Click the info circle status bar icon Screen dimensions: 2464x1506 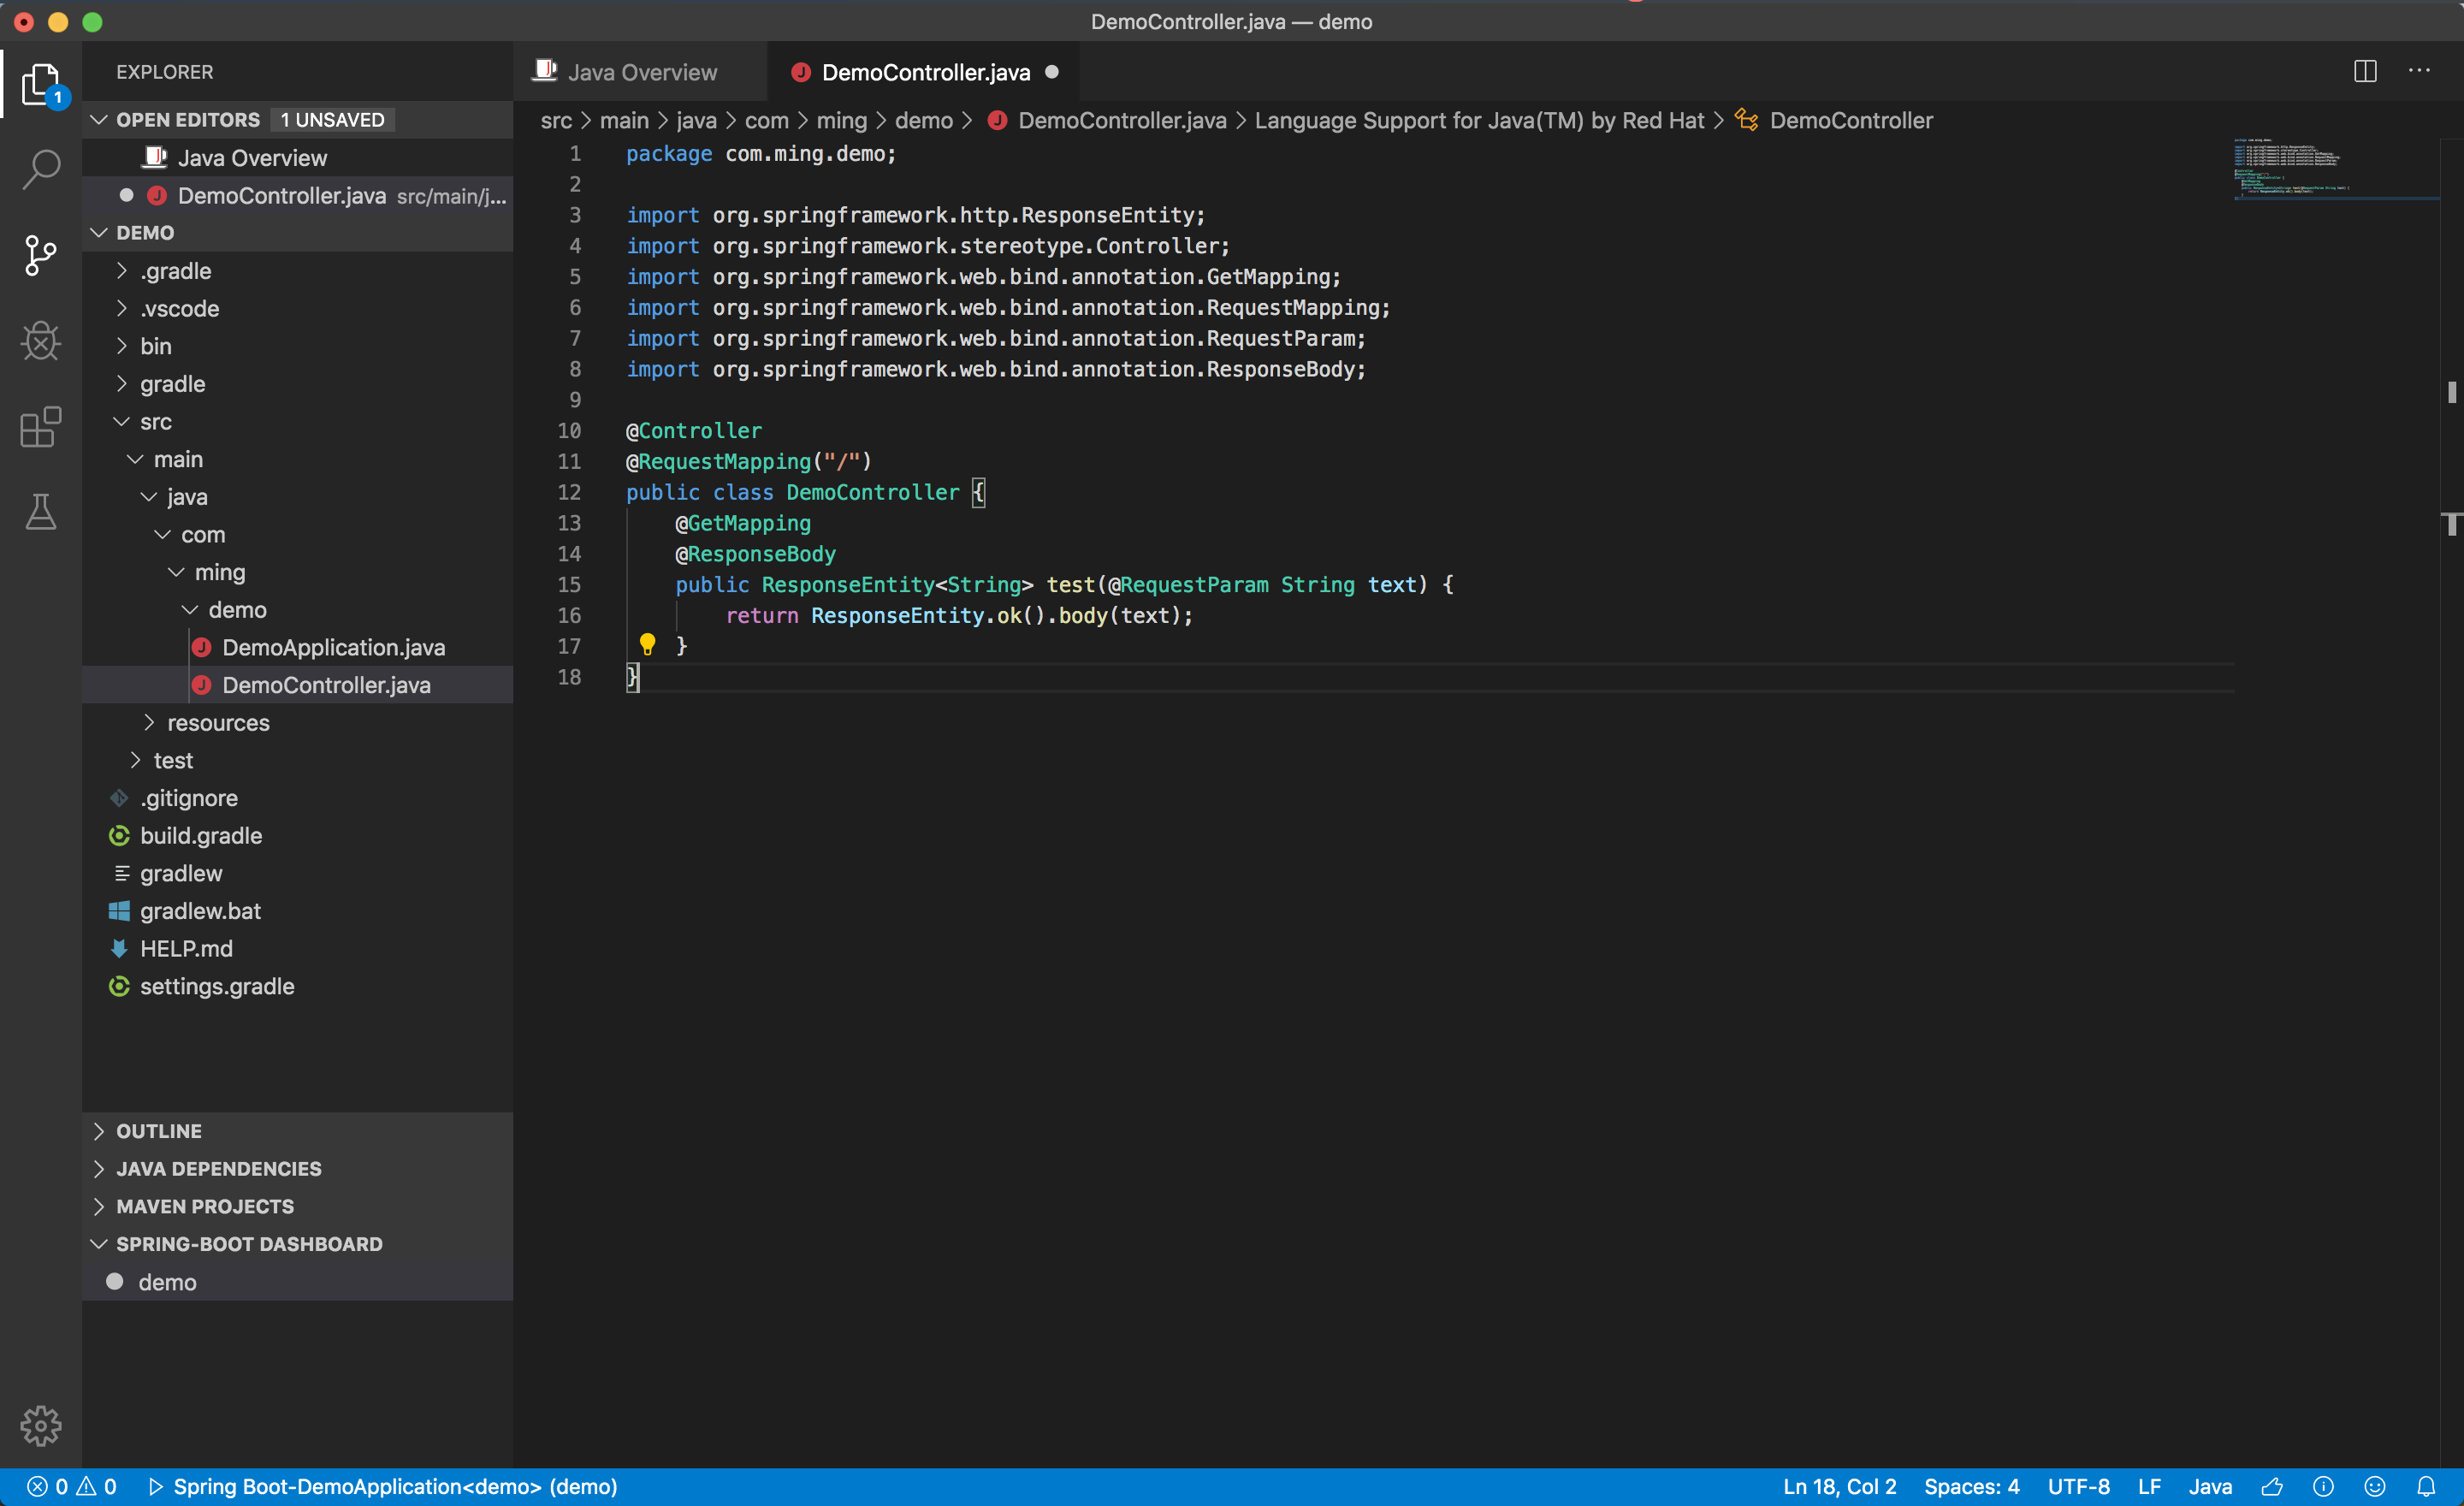(2323, 1487)
